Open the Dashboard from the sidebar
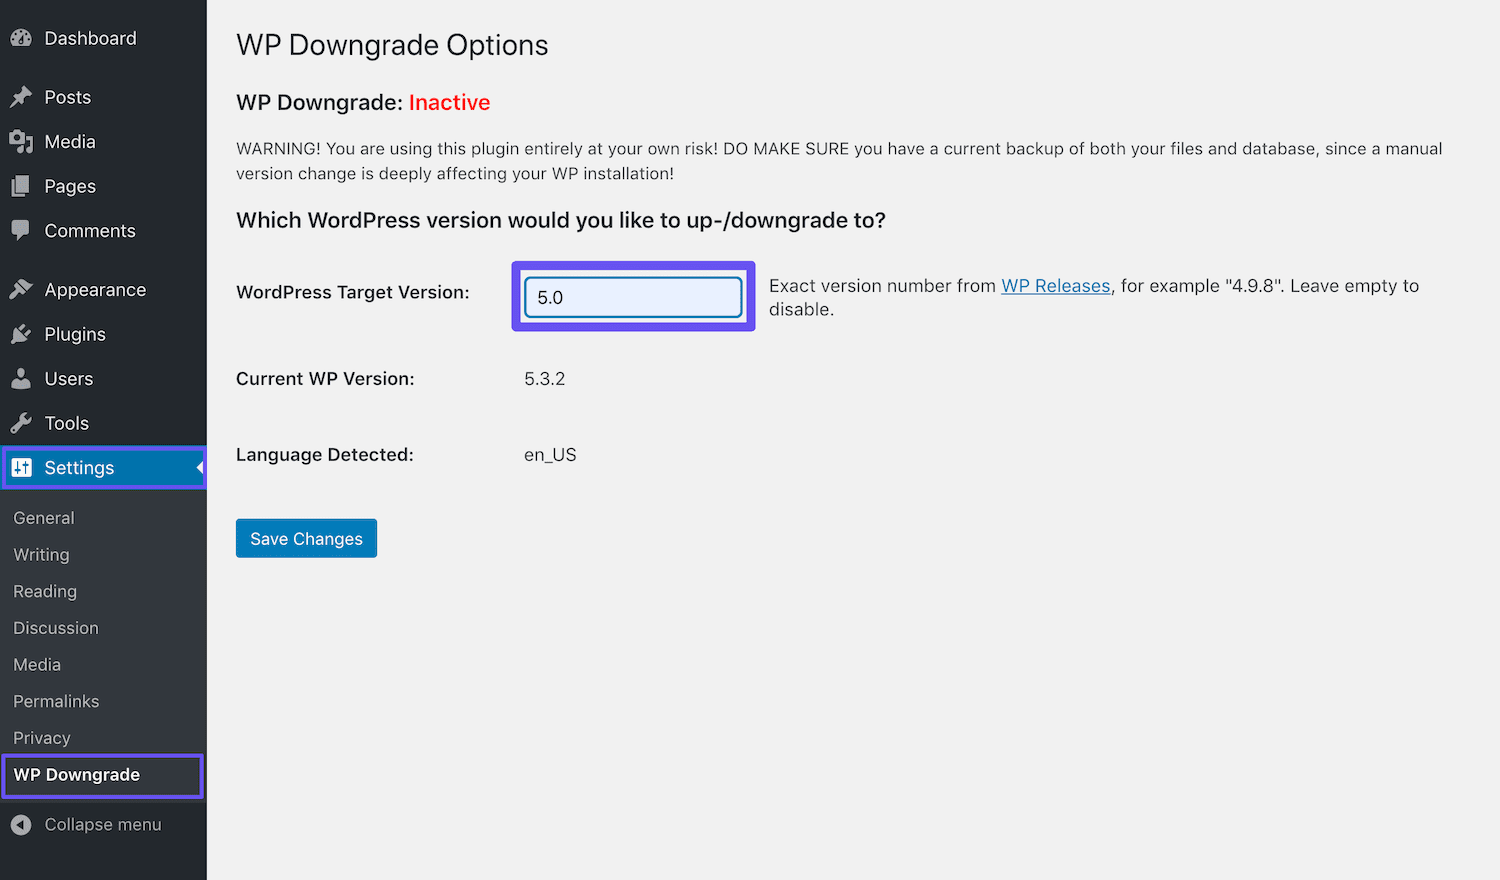The width and height of the screenshot is (1500, 880). tap(22, 37)
